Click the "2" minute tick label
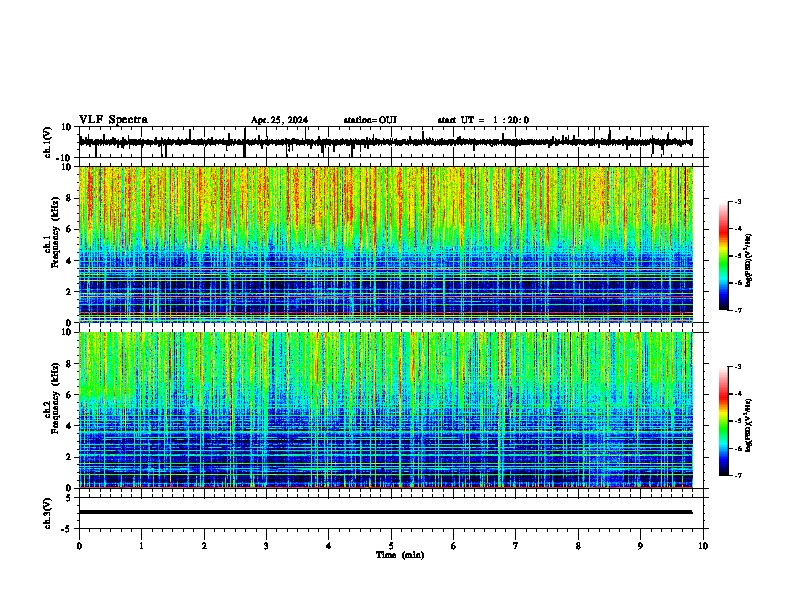 pyautogui.click(x=204, y=546)
